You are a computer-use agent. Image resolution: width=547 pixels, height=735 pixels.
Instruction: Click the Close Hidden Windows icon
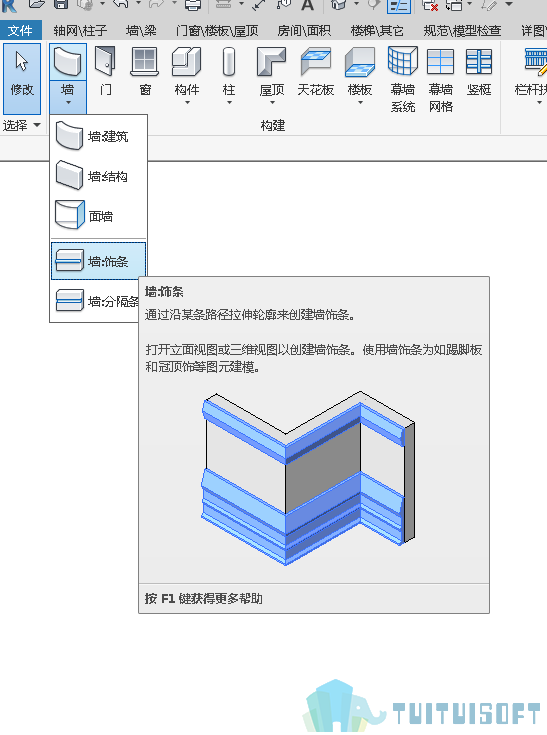point(430,5)
